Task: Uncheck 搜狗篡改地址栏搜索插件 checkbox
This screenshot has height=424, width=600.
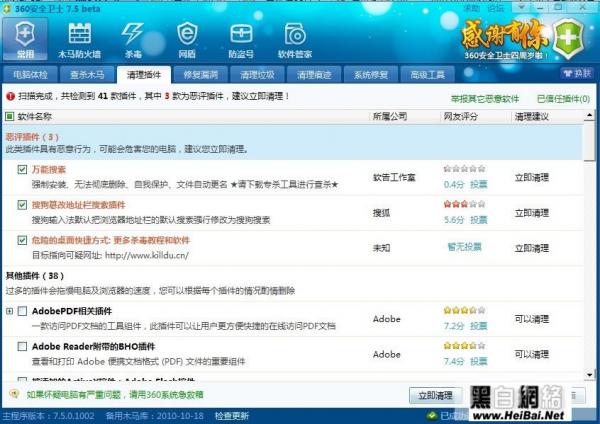Action: point(22,205)
